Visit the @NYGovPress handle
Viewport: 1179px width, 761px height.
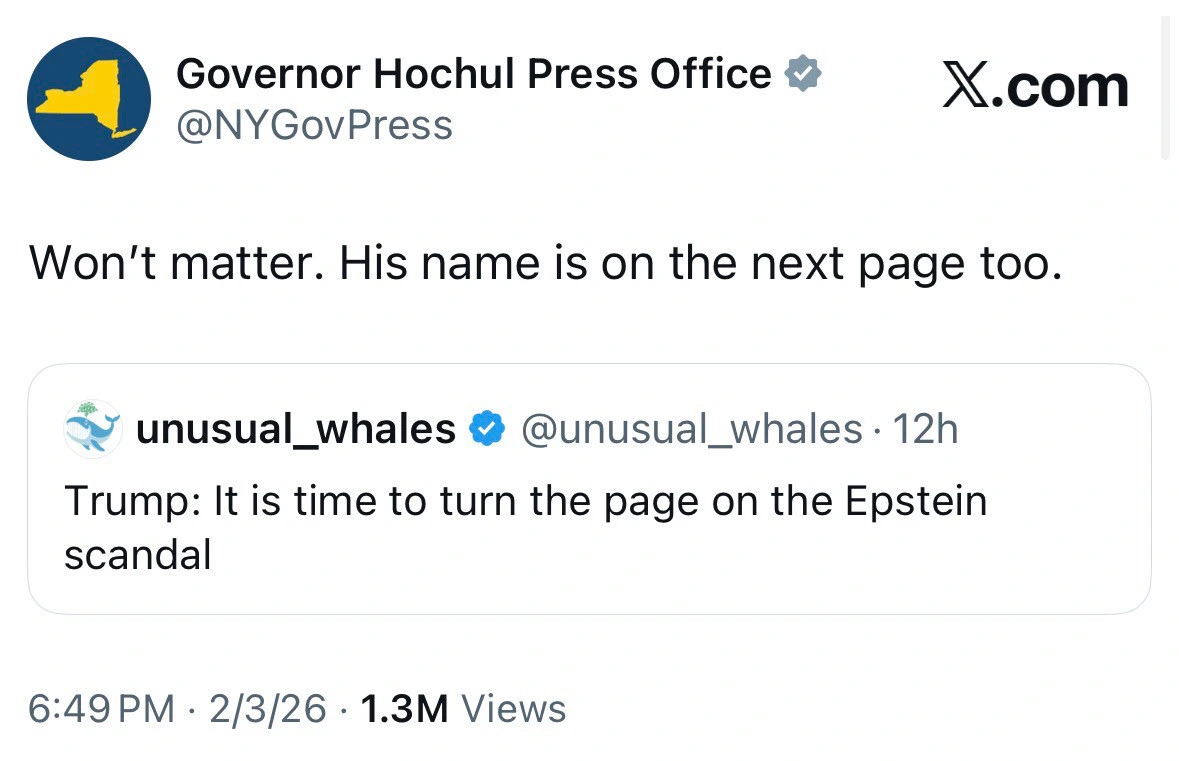coord(314,126)
